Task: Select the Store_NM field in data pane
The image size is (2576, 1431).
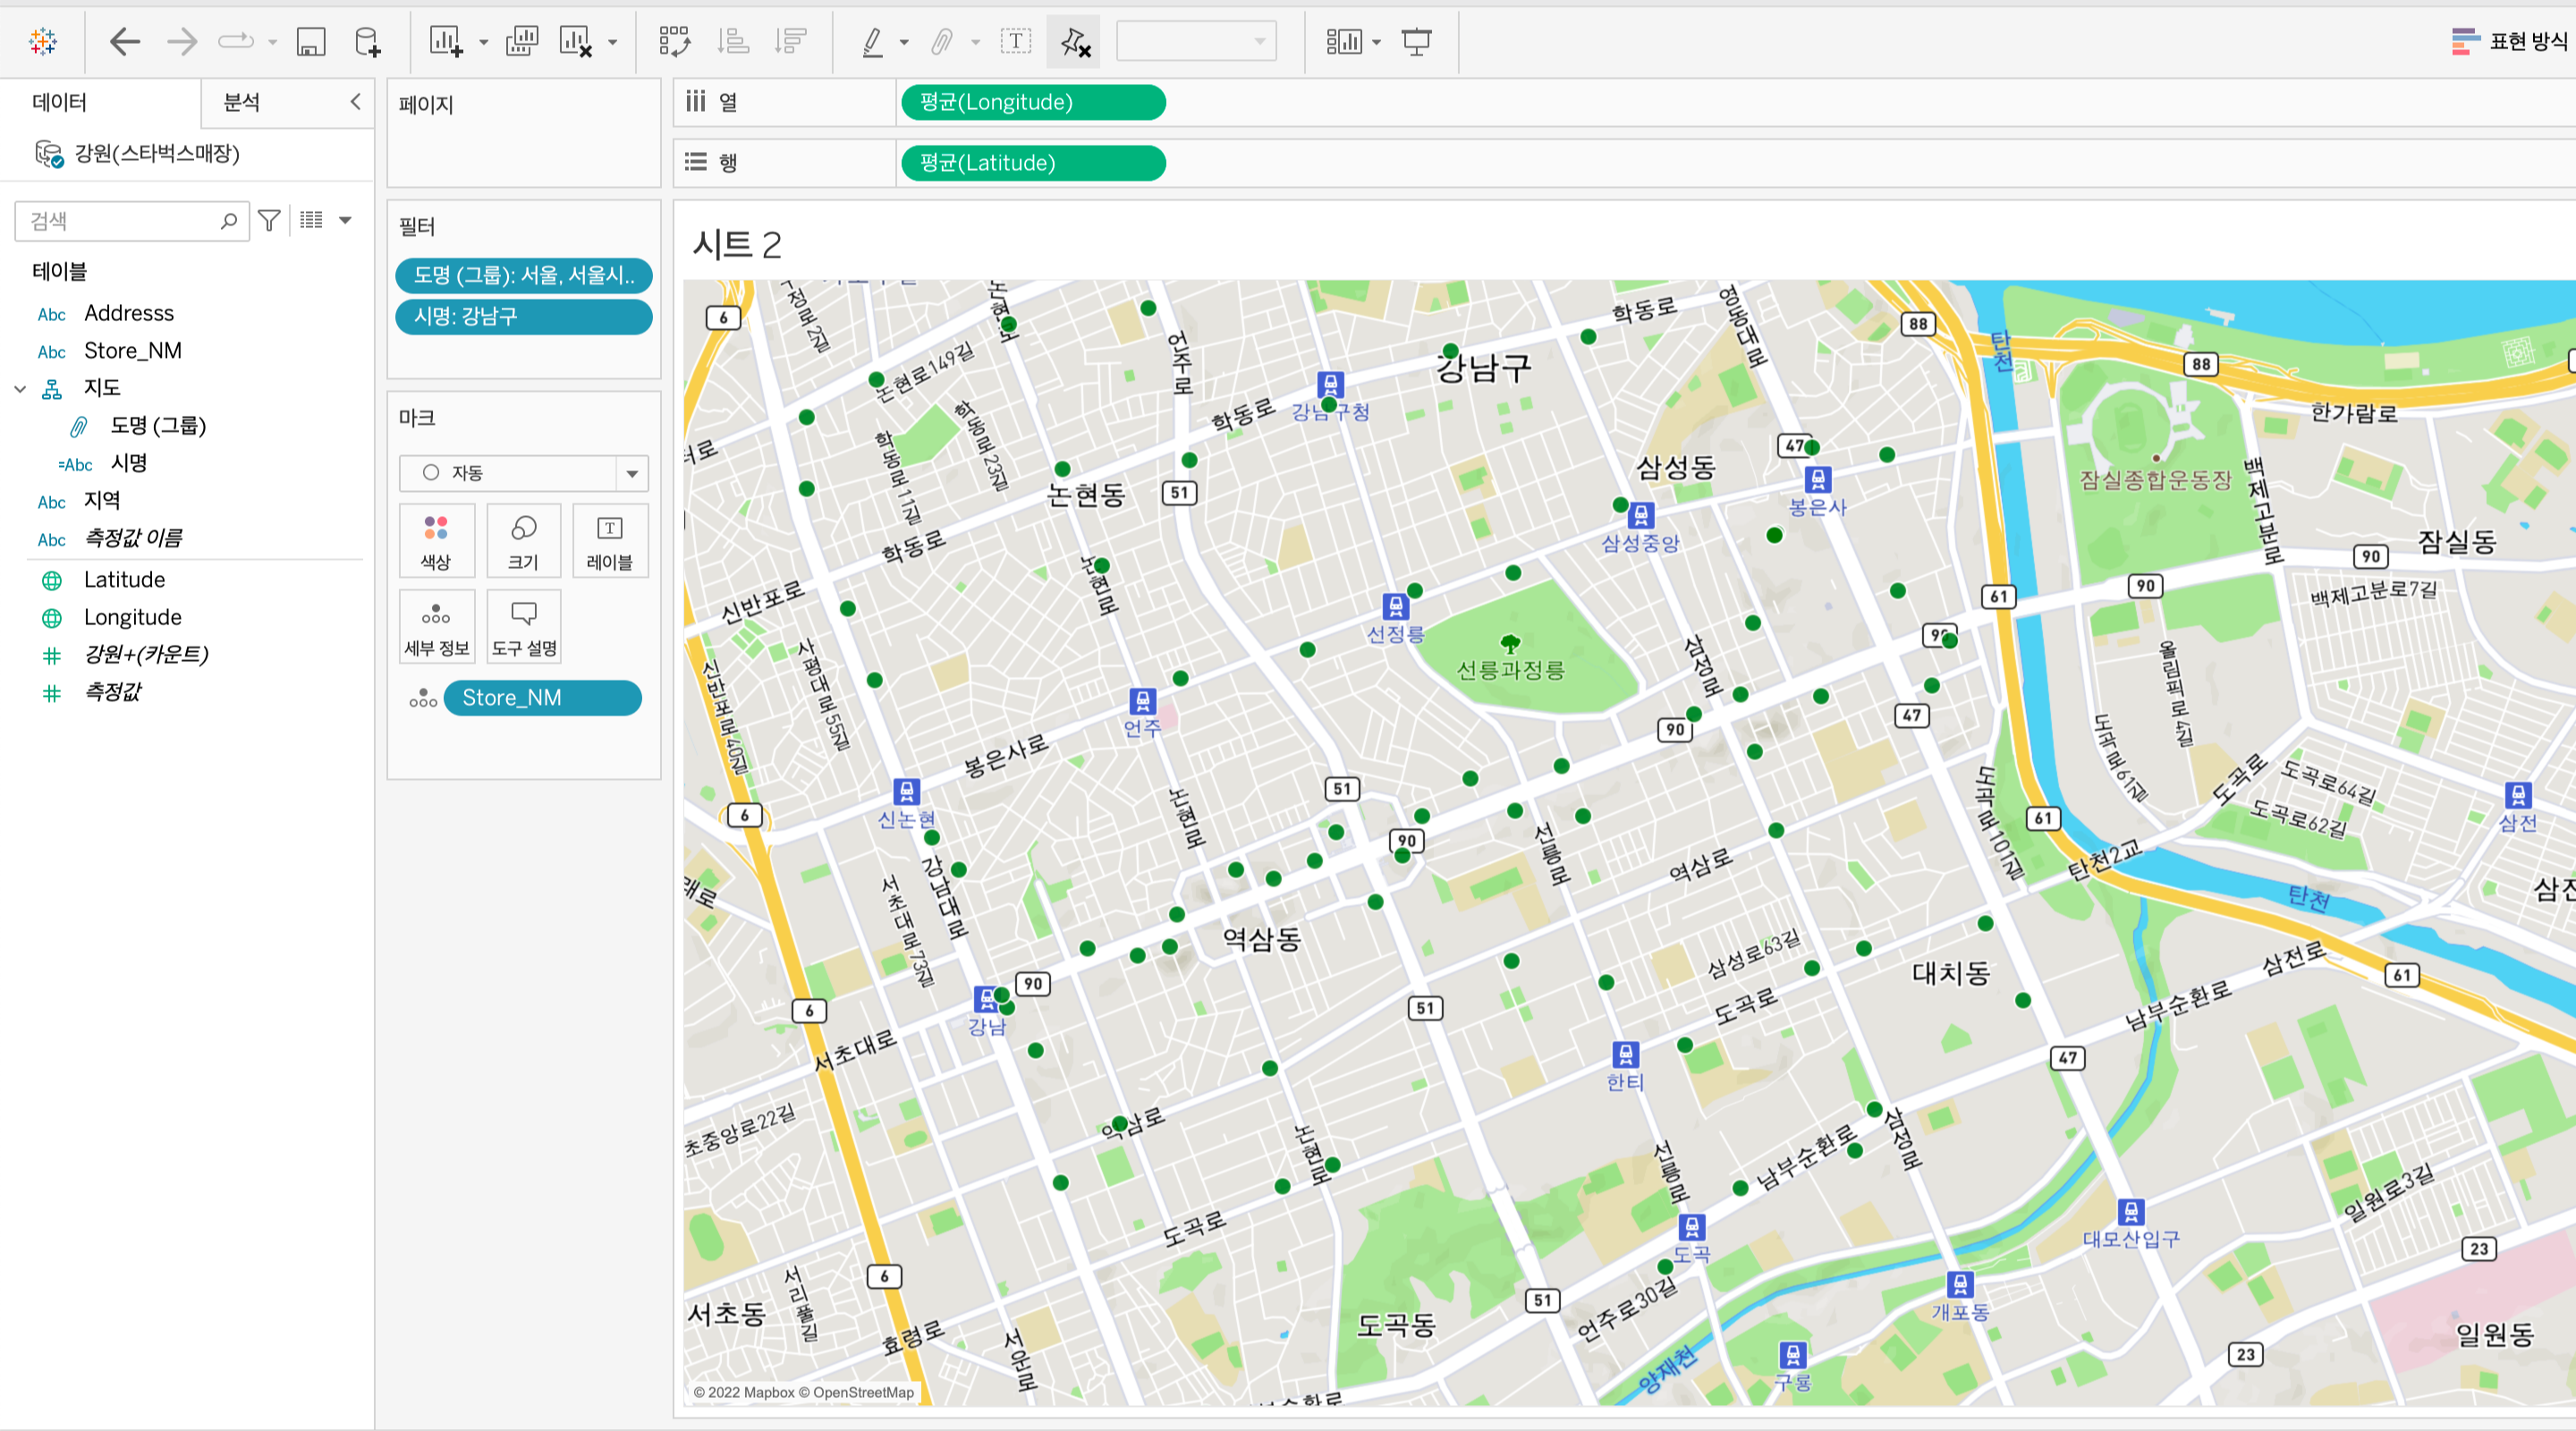Action: pyautogui.click(x=133, y=351)
